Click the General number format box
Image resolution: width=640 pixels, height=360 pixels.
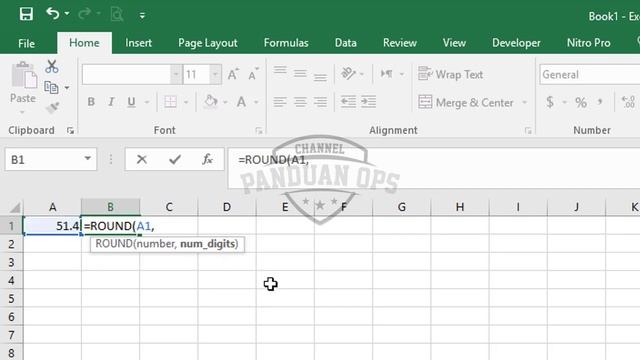589,74
